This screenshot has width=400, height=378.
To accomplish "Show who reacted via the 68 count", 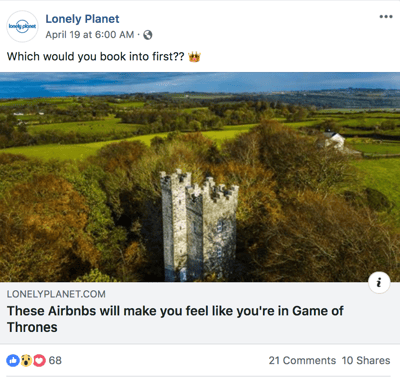I will tap(55, 360).
